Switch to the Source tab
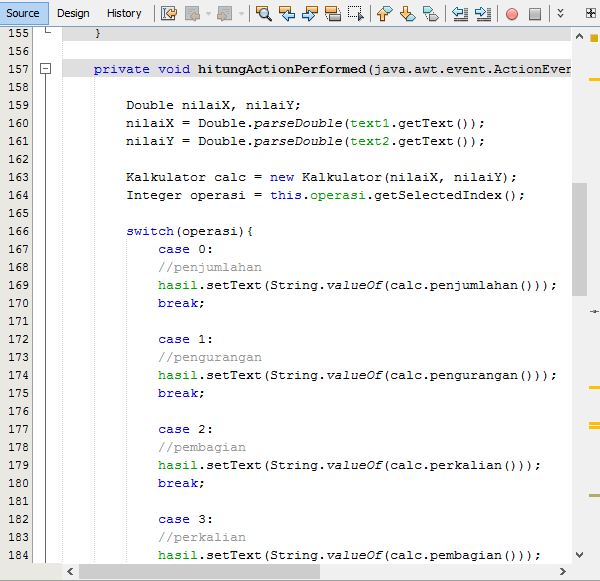The height and width of the screenshot is (581, 600). 23,13
